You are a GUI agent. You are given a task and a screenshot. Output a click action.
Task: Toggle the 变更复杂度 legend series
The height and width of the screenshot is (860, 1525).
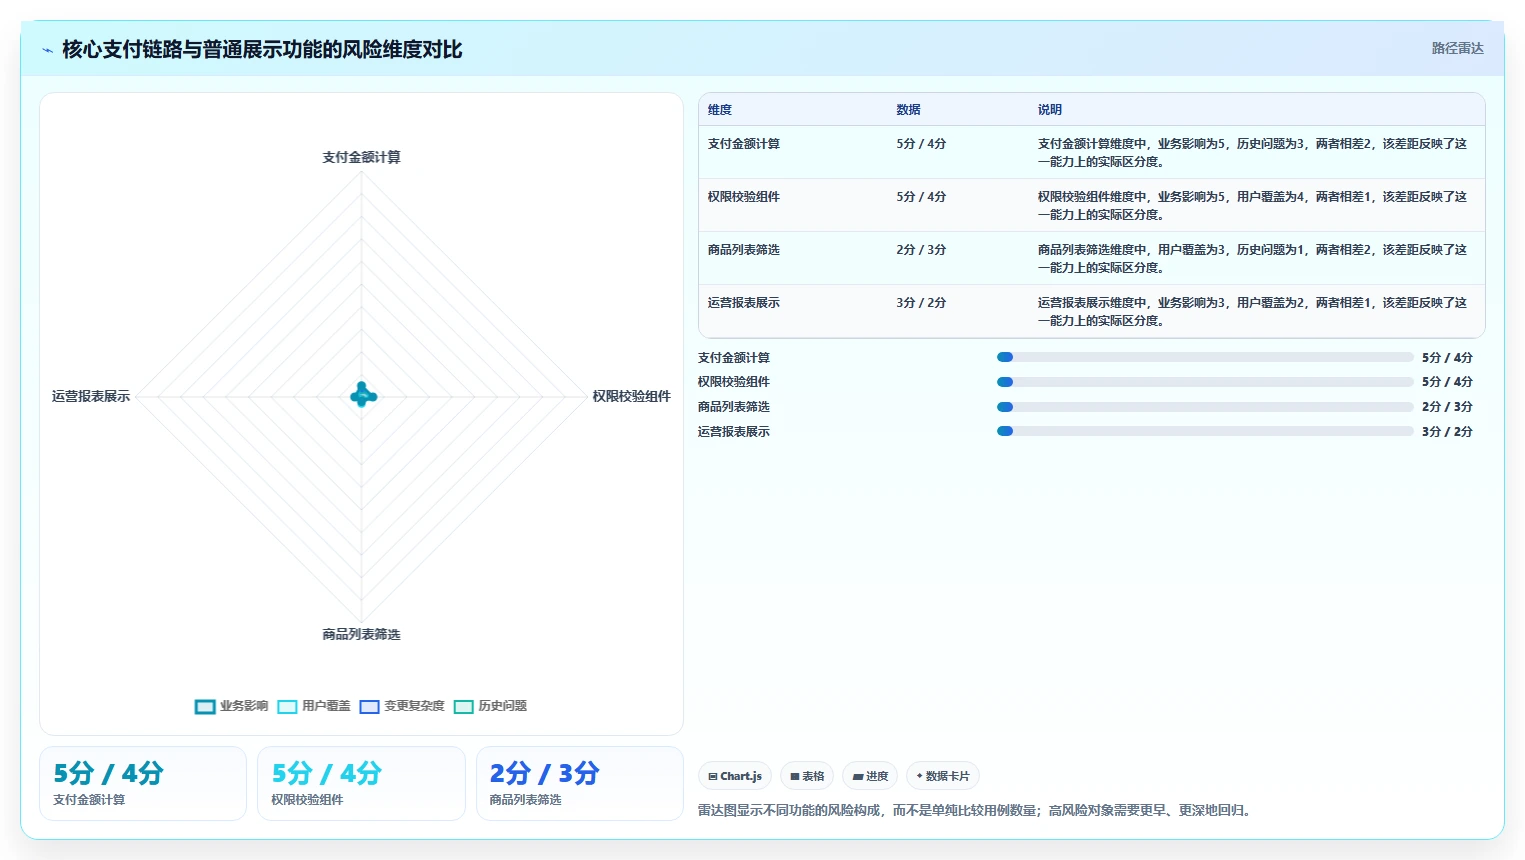click(402, 706)
